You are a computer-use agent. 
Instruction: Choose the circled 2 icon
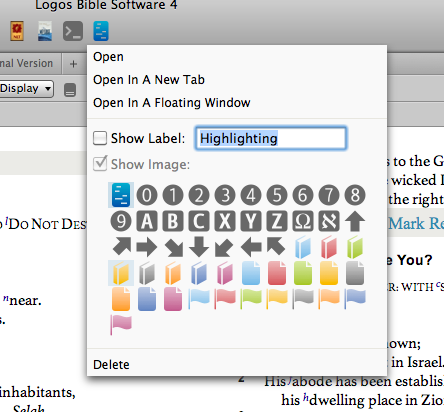point(199,195)
